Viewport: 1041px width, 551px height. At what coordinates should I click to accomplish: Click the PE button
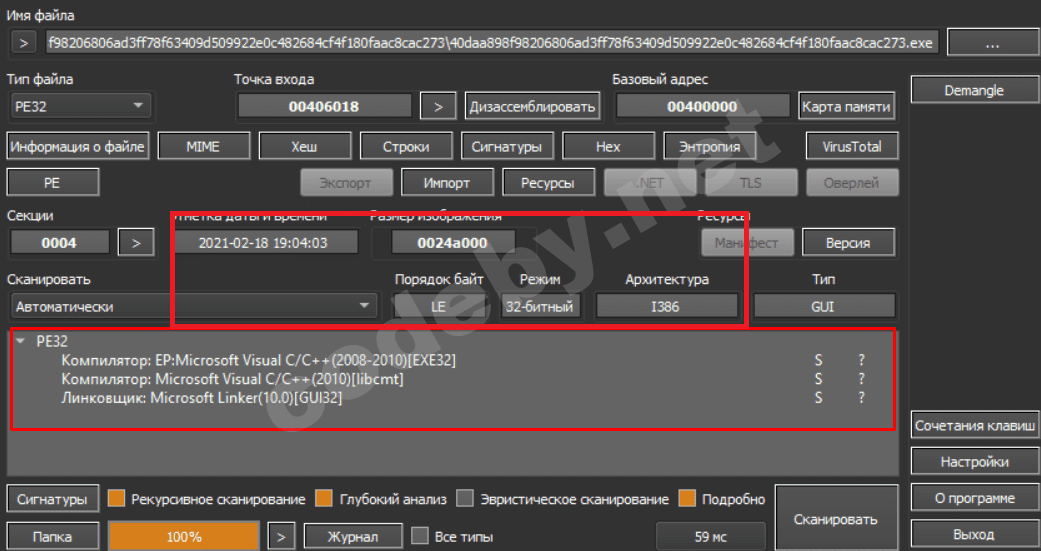[x=52, y=182]
